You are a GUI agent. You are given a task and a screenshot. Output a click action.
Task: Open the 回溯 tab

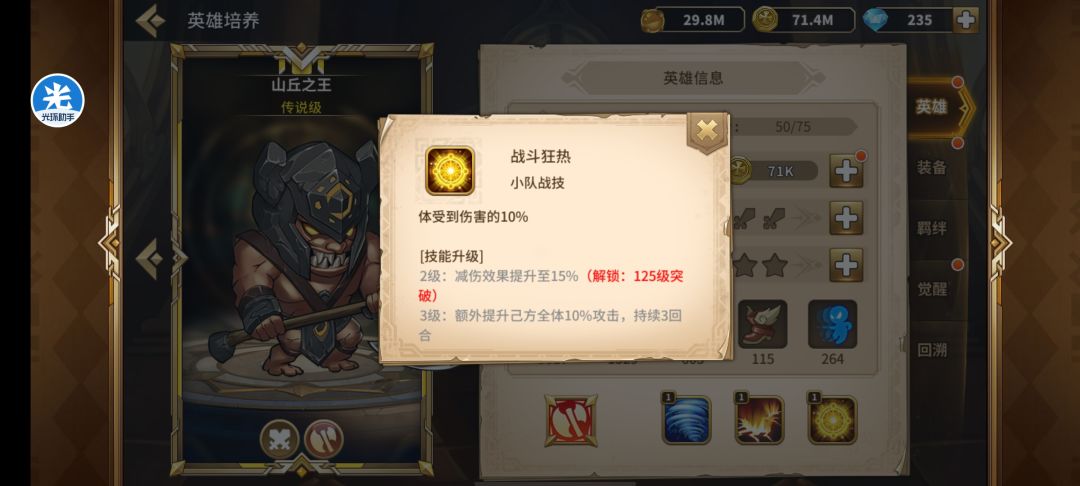pos(931,350)
